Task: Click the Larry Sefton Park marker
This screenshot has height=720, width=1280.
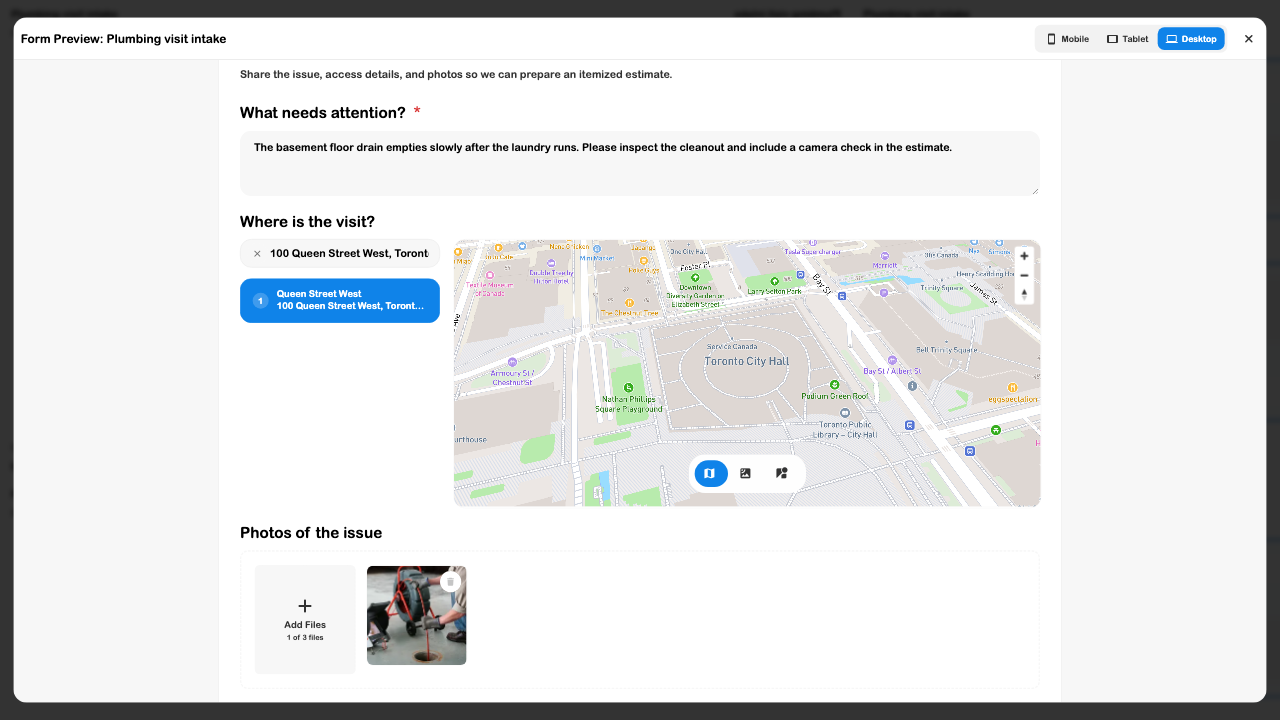Action: point(775,281)
